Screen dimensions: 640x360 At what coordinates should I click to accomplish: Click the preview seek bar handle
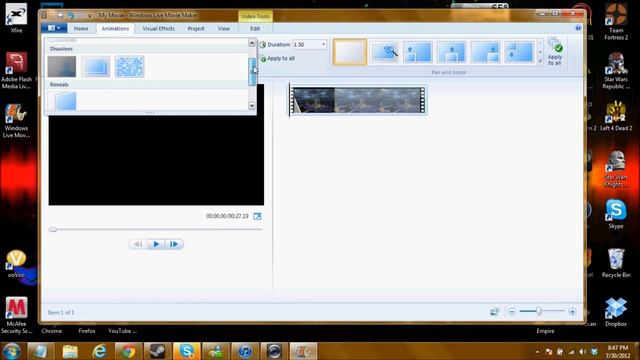53,229
